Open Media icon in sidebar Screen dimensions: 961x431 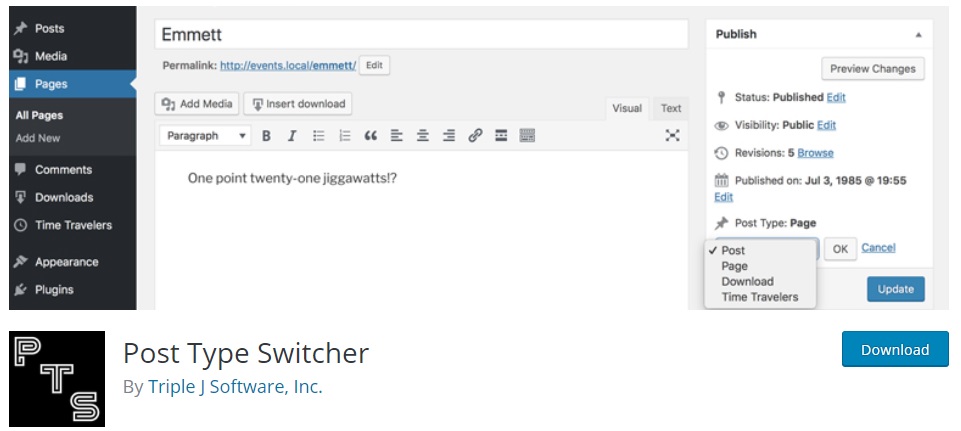(21, 56)
